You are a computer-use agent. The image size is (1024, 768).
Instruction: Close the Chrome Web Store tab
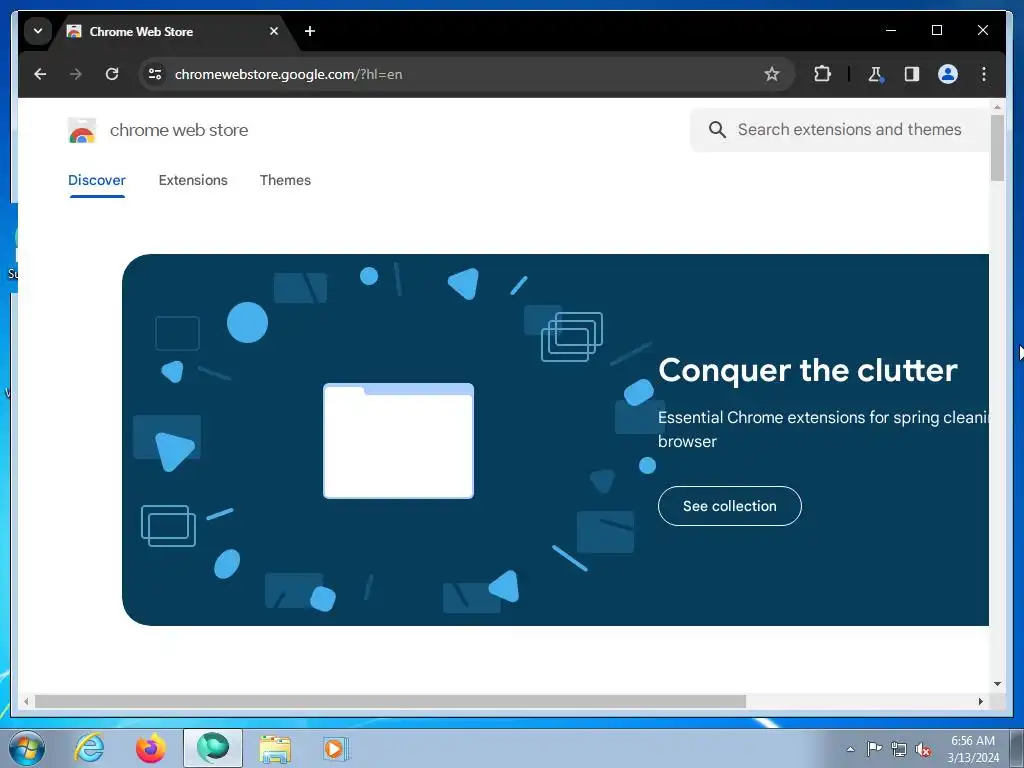274,31
